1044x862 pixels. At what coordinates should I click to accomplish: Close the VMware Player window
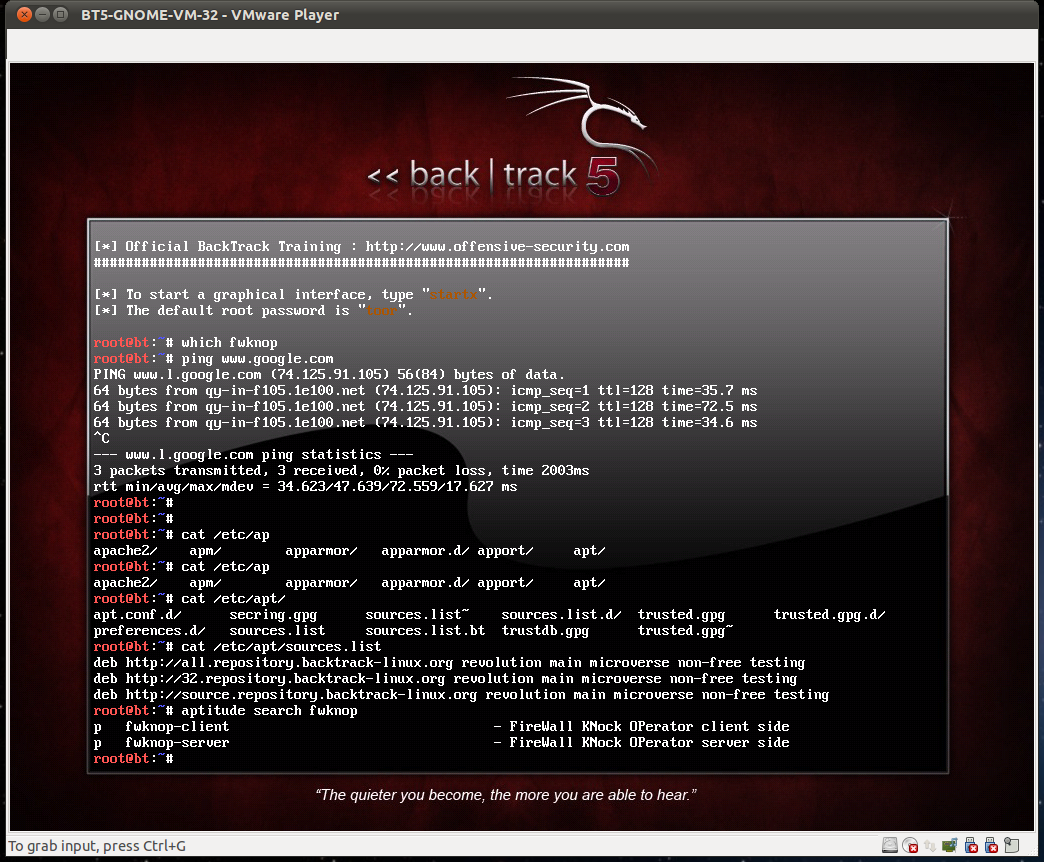click(24, 14)
